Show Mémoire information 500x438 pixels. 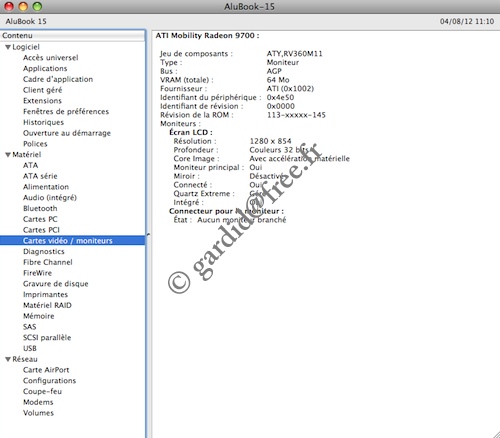pyautogui.click(x=38, y=316)
